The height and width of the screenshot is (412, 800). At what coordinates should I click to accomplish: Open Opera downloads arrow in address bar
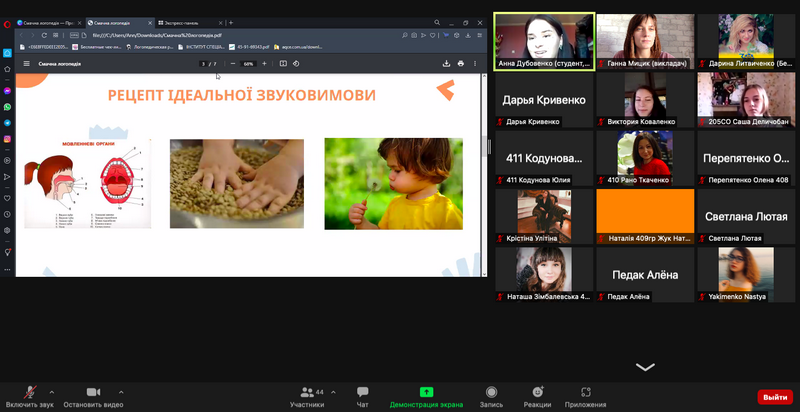point(468,35)
